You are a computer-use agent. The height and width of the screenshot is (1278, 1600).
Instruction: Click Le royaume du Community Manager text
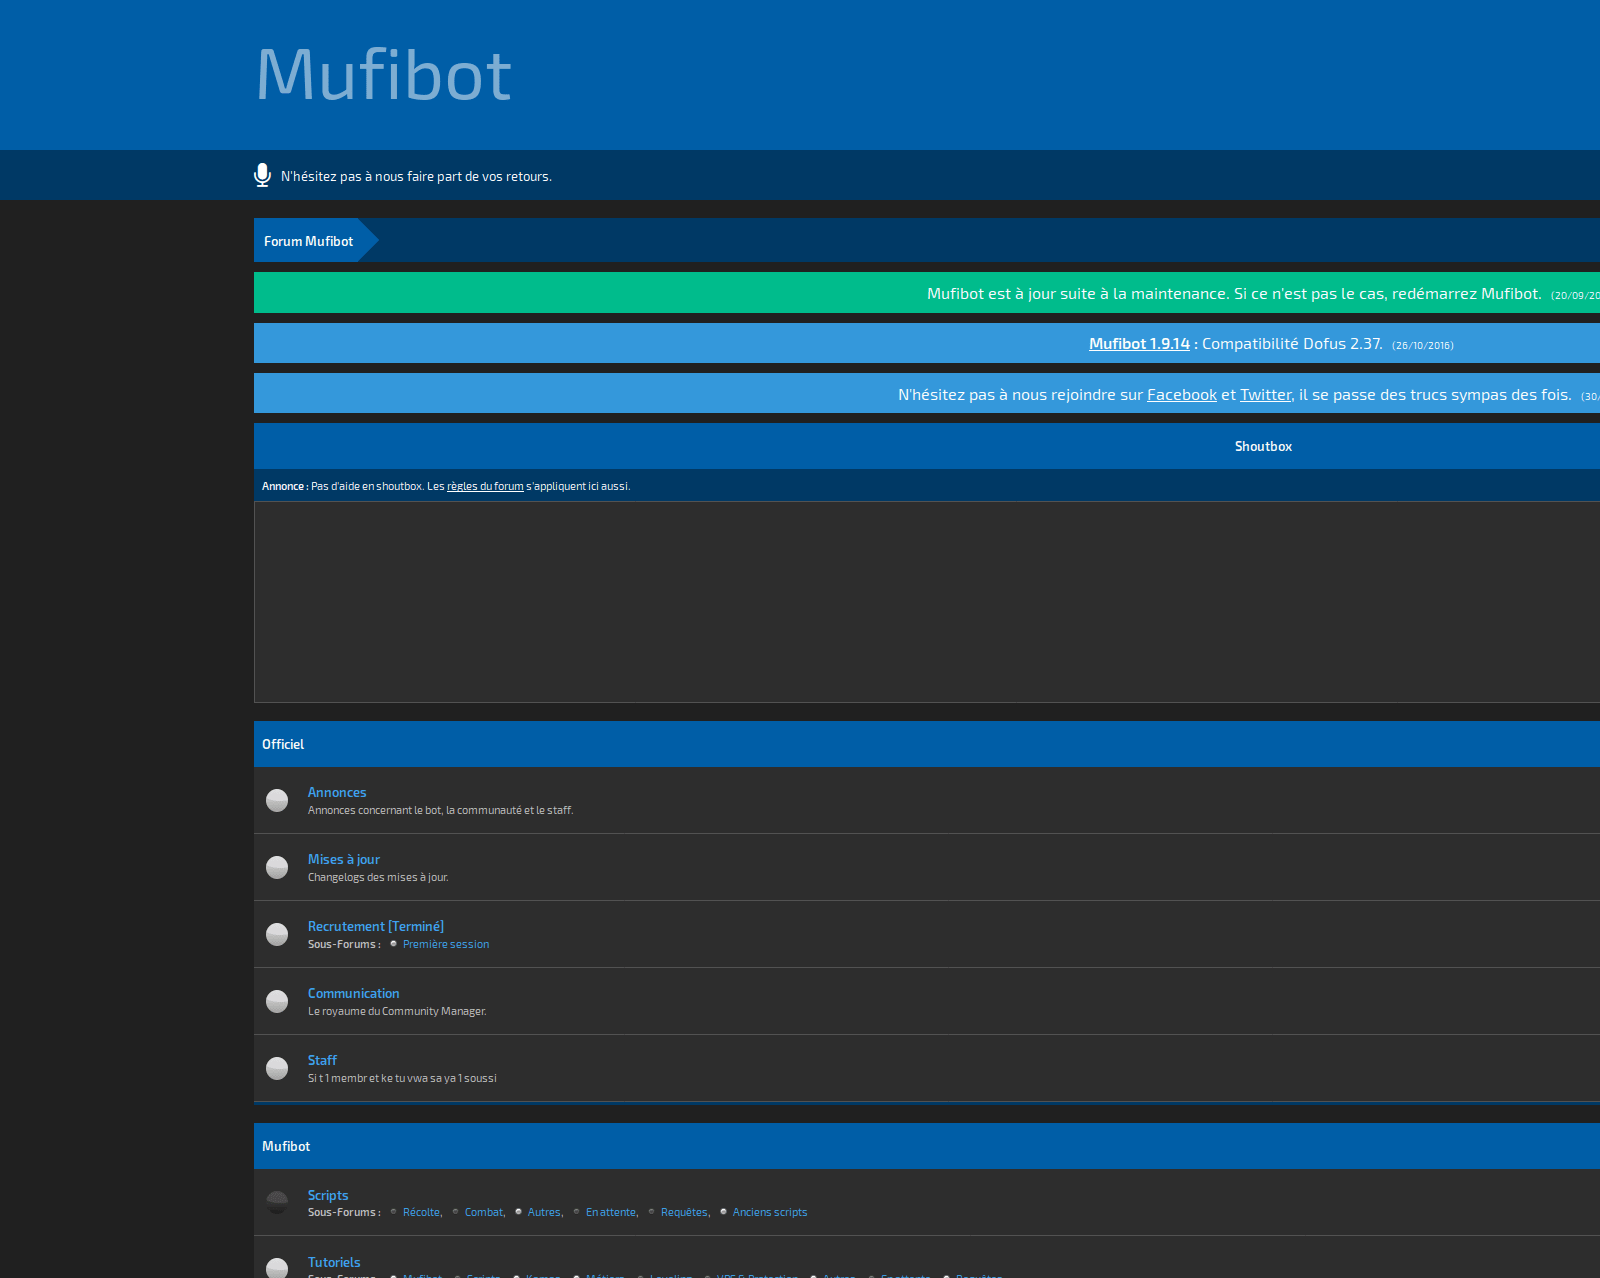pos(397,1011)
